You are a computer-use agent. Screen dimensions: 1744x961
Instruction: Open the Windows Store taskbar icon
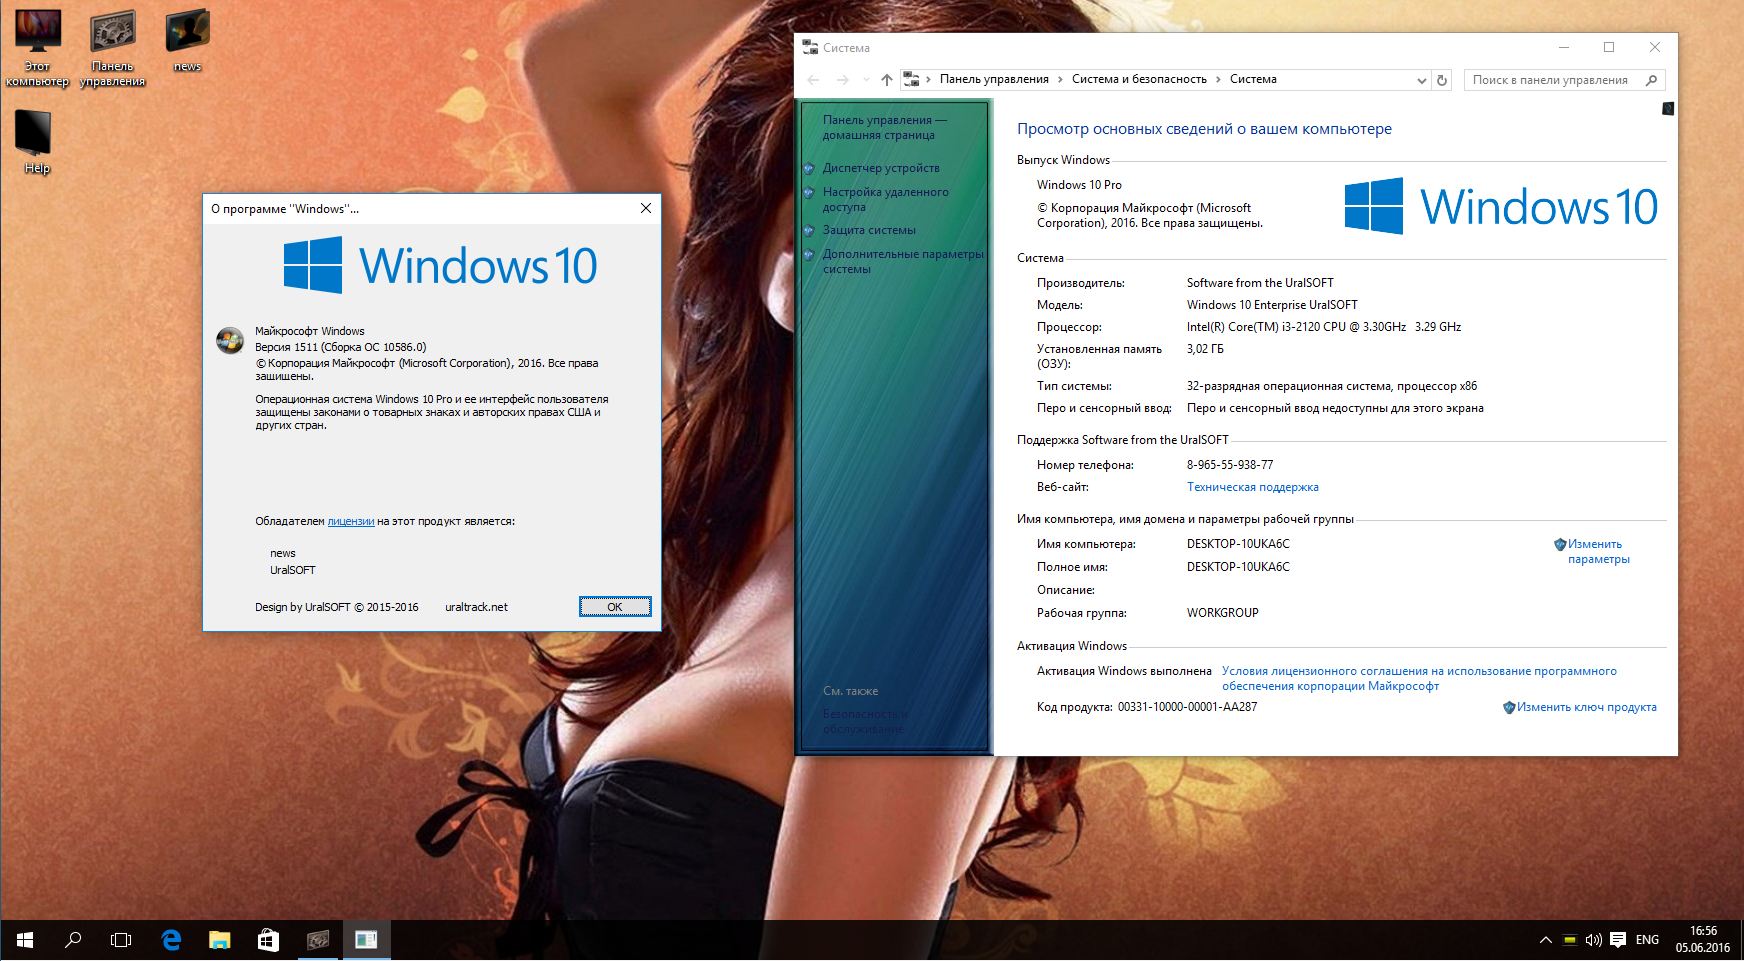click(x=268, y=940)
